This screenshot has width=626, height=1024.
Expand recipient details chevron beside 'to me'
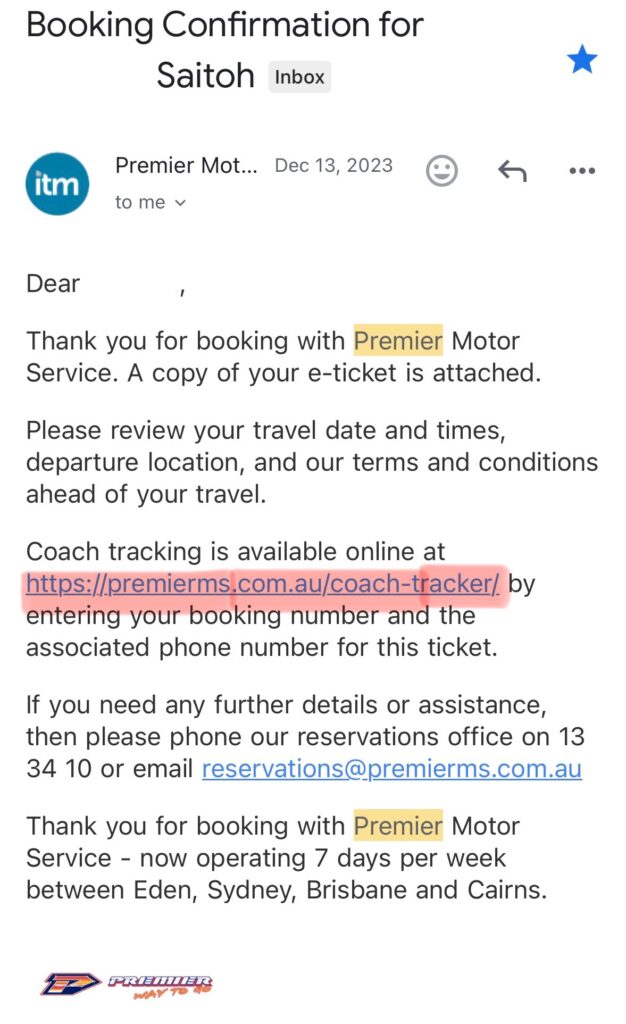pyautogui.click(x=181, y=203)
